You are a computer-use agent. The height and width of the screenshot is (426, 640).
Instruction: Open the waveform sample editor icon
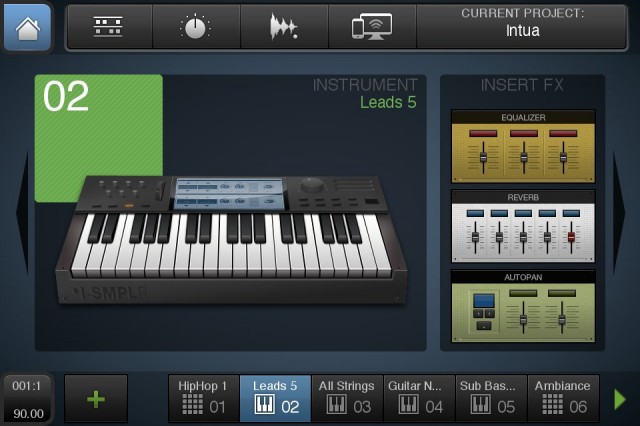coord(284,27)
